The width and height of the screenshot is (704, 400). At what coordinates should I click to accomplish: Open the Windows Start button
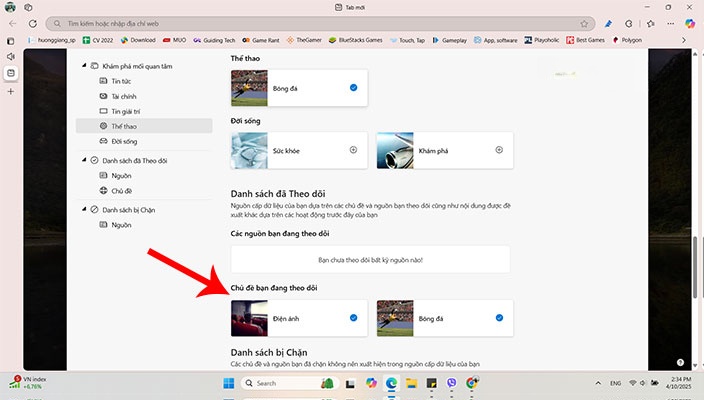tap(229, 383)
